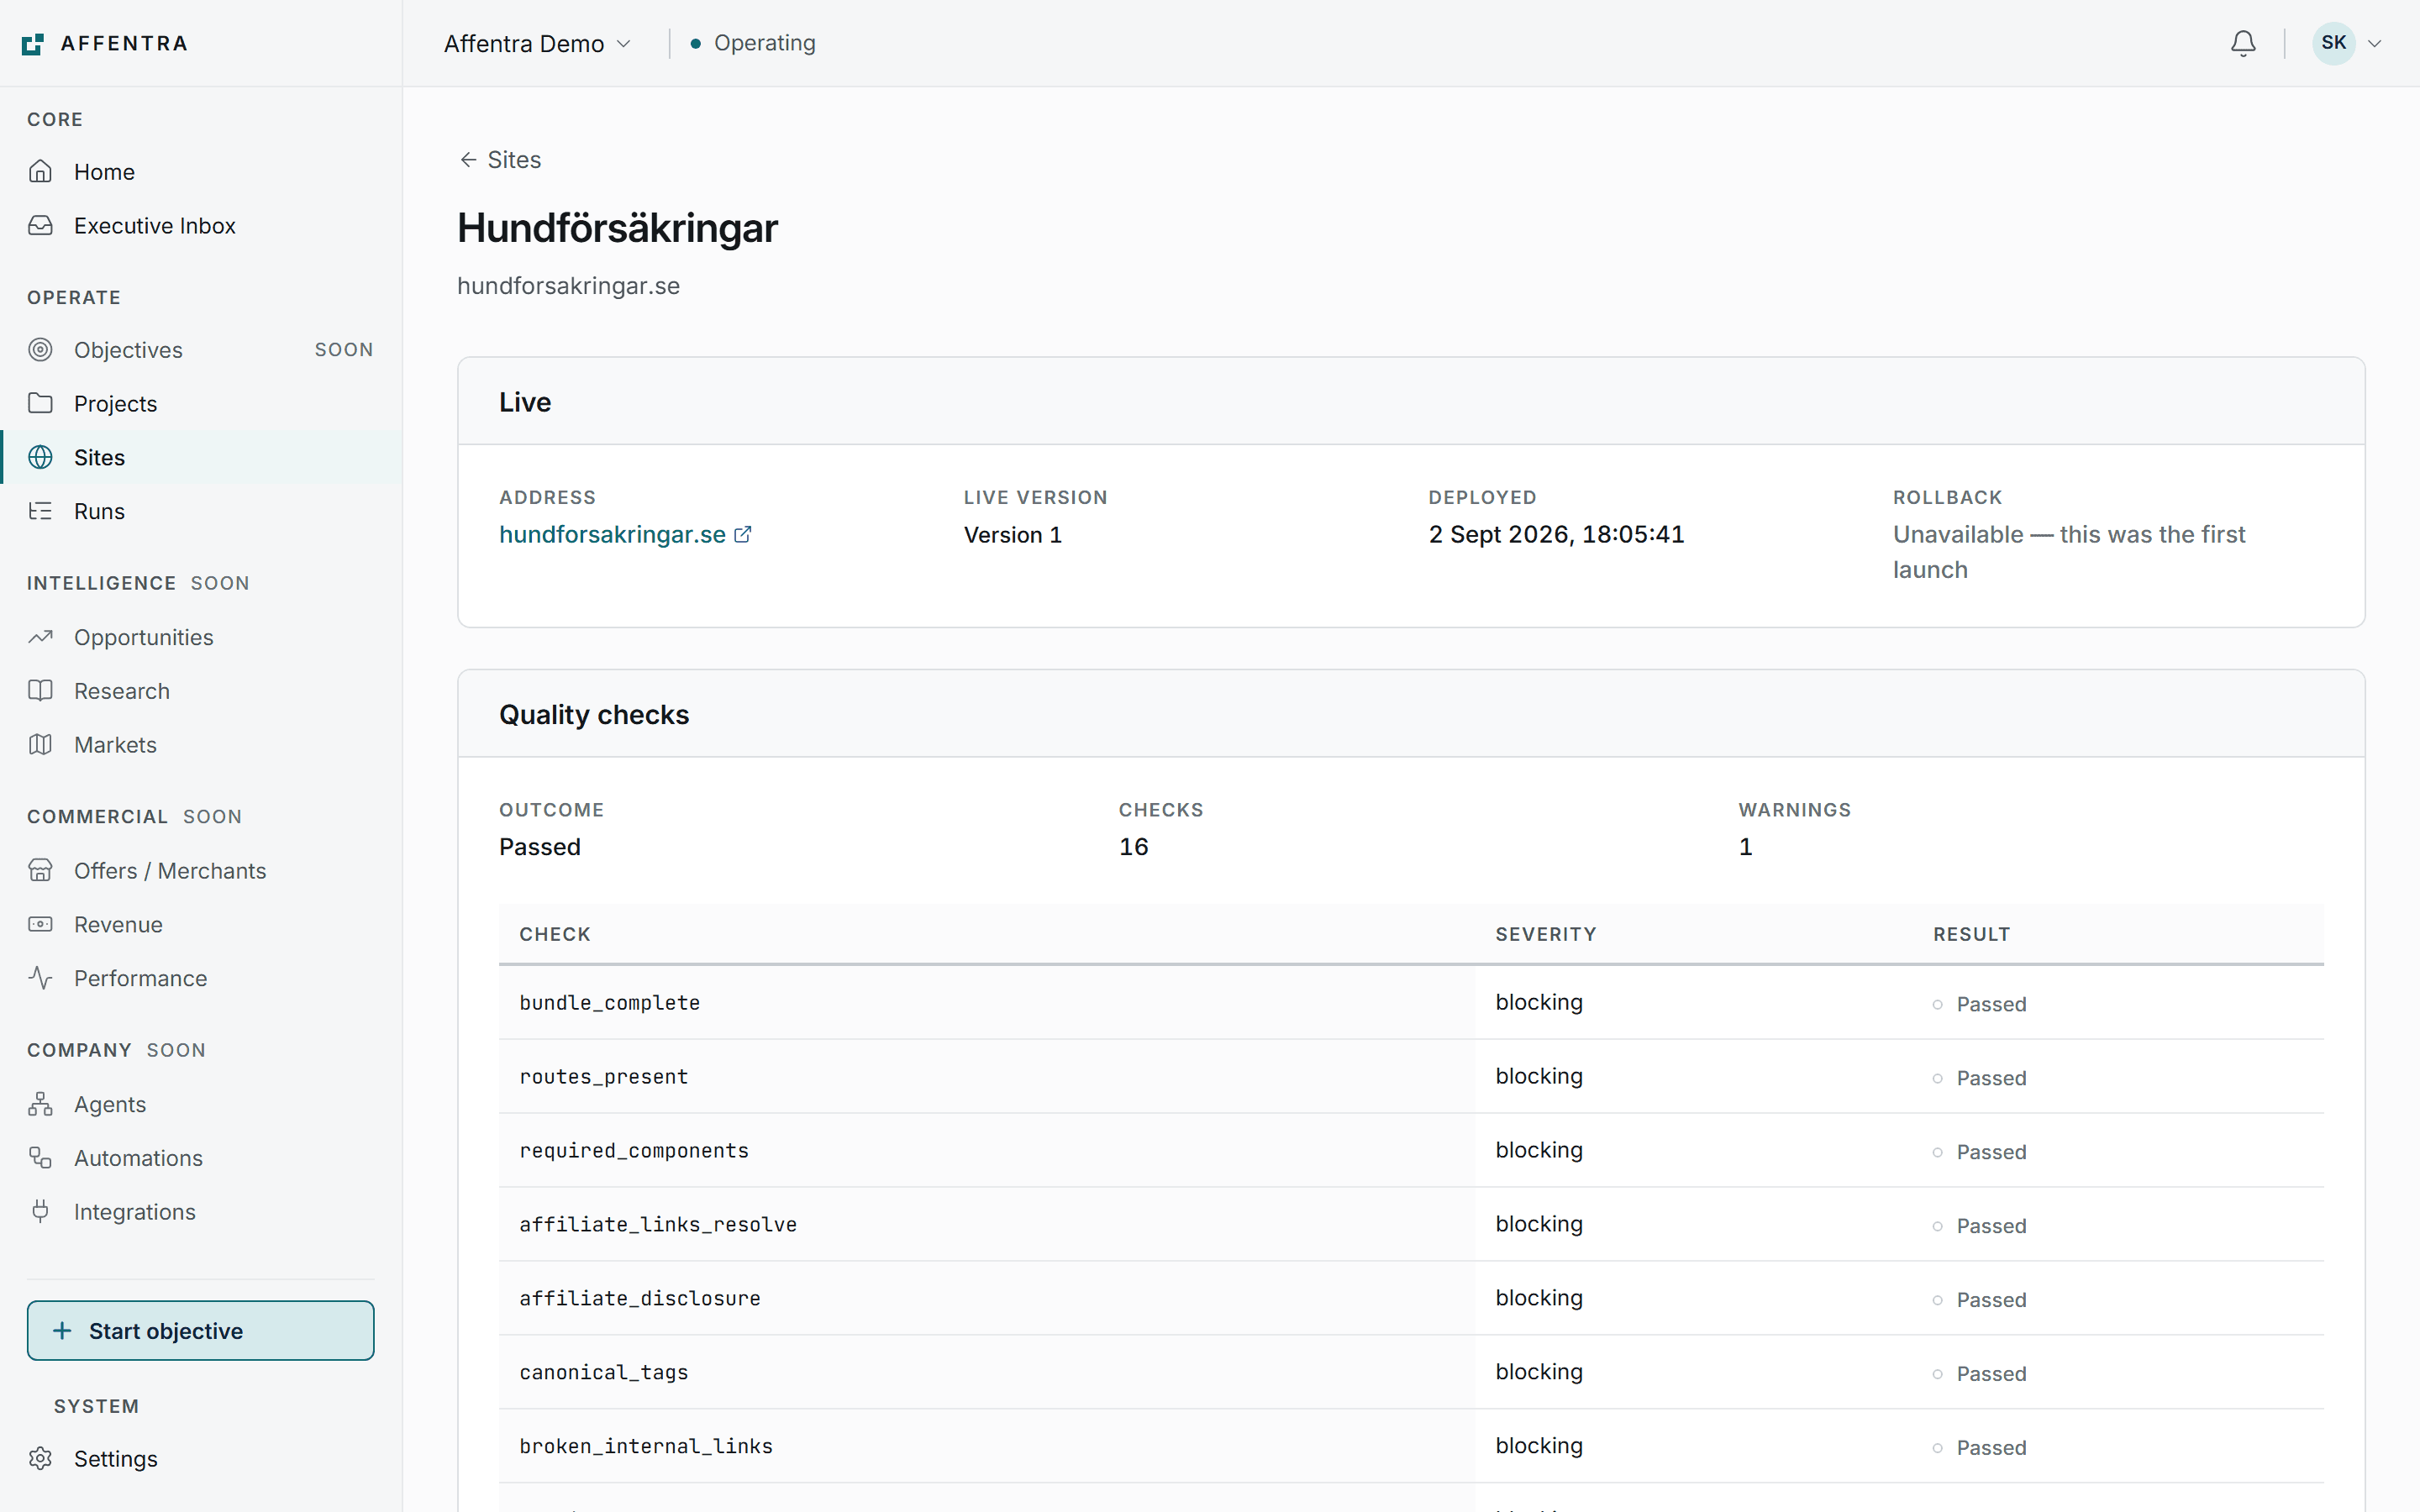The height and width of the screenshot is (1512, 2420).
Task: Open Offers / Merchants in the sidebar
Action: tap(201, 870)
